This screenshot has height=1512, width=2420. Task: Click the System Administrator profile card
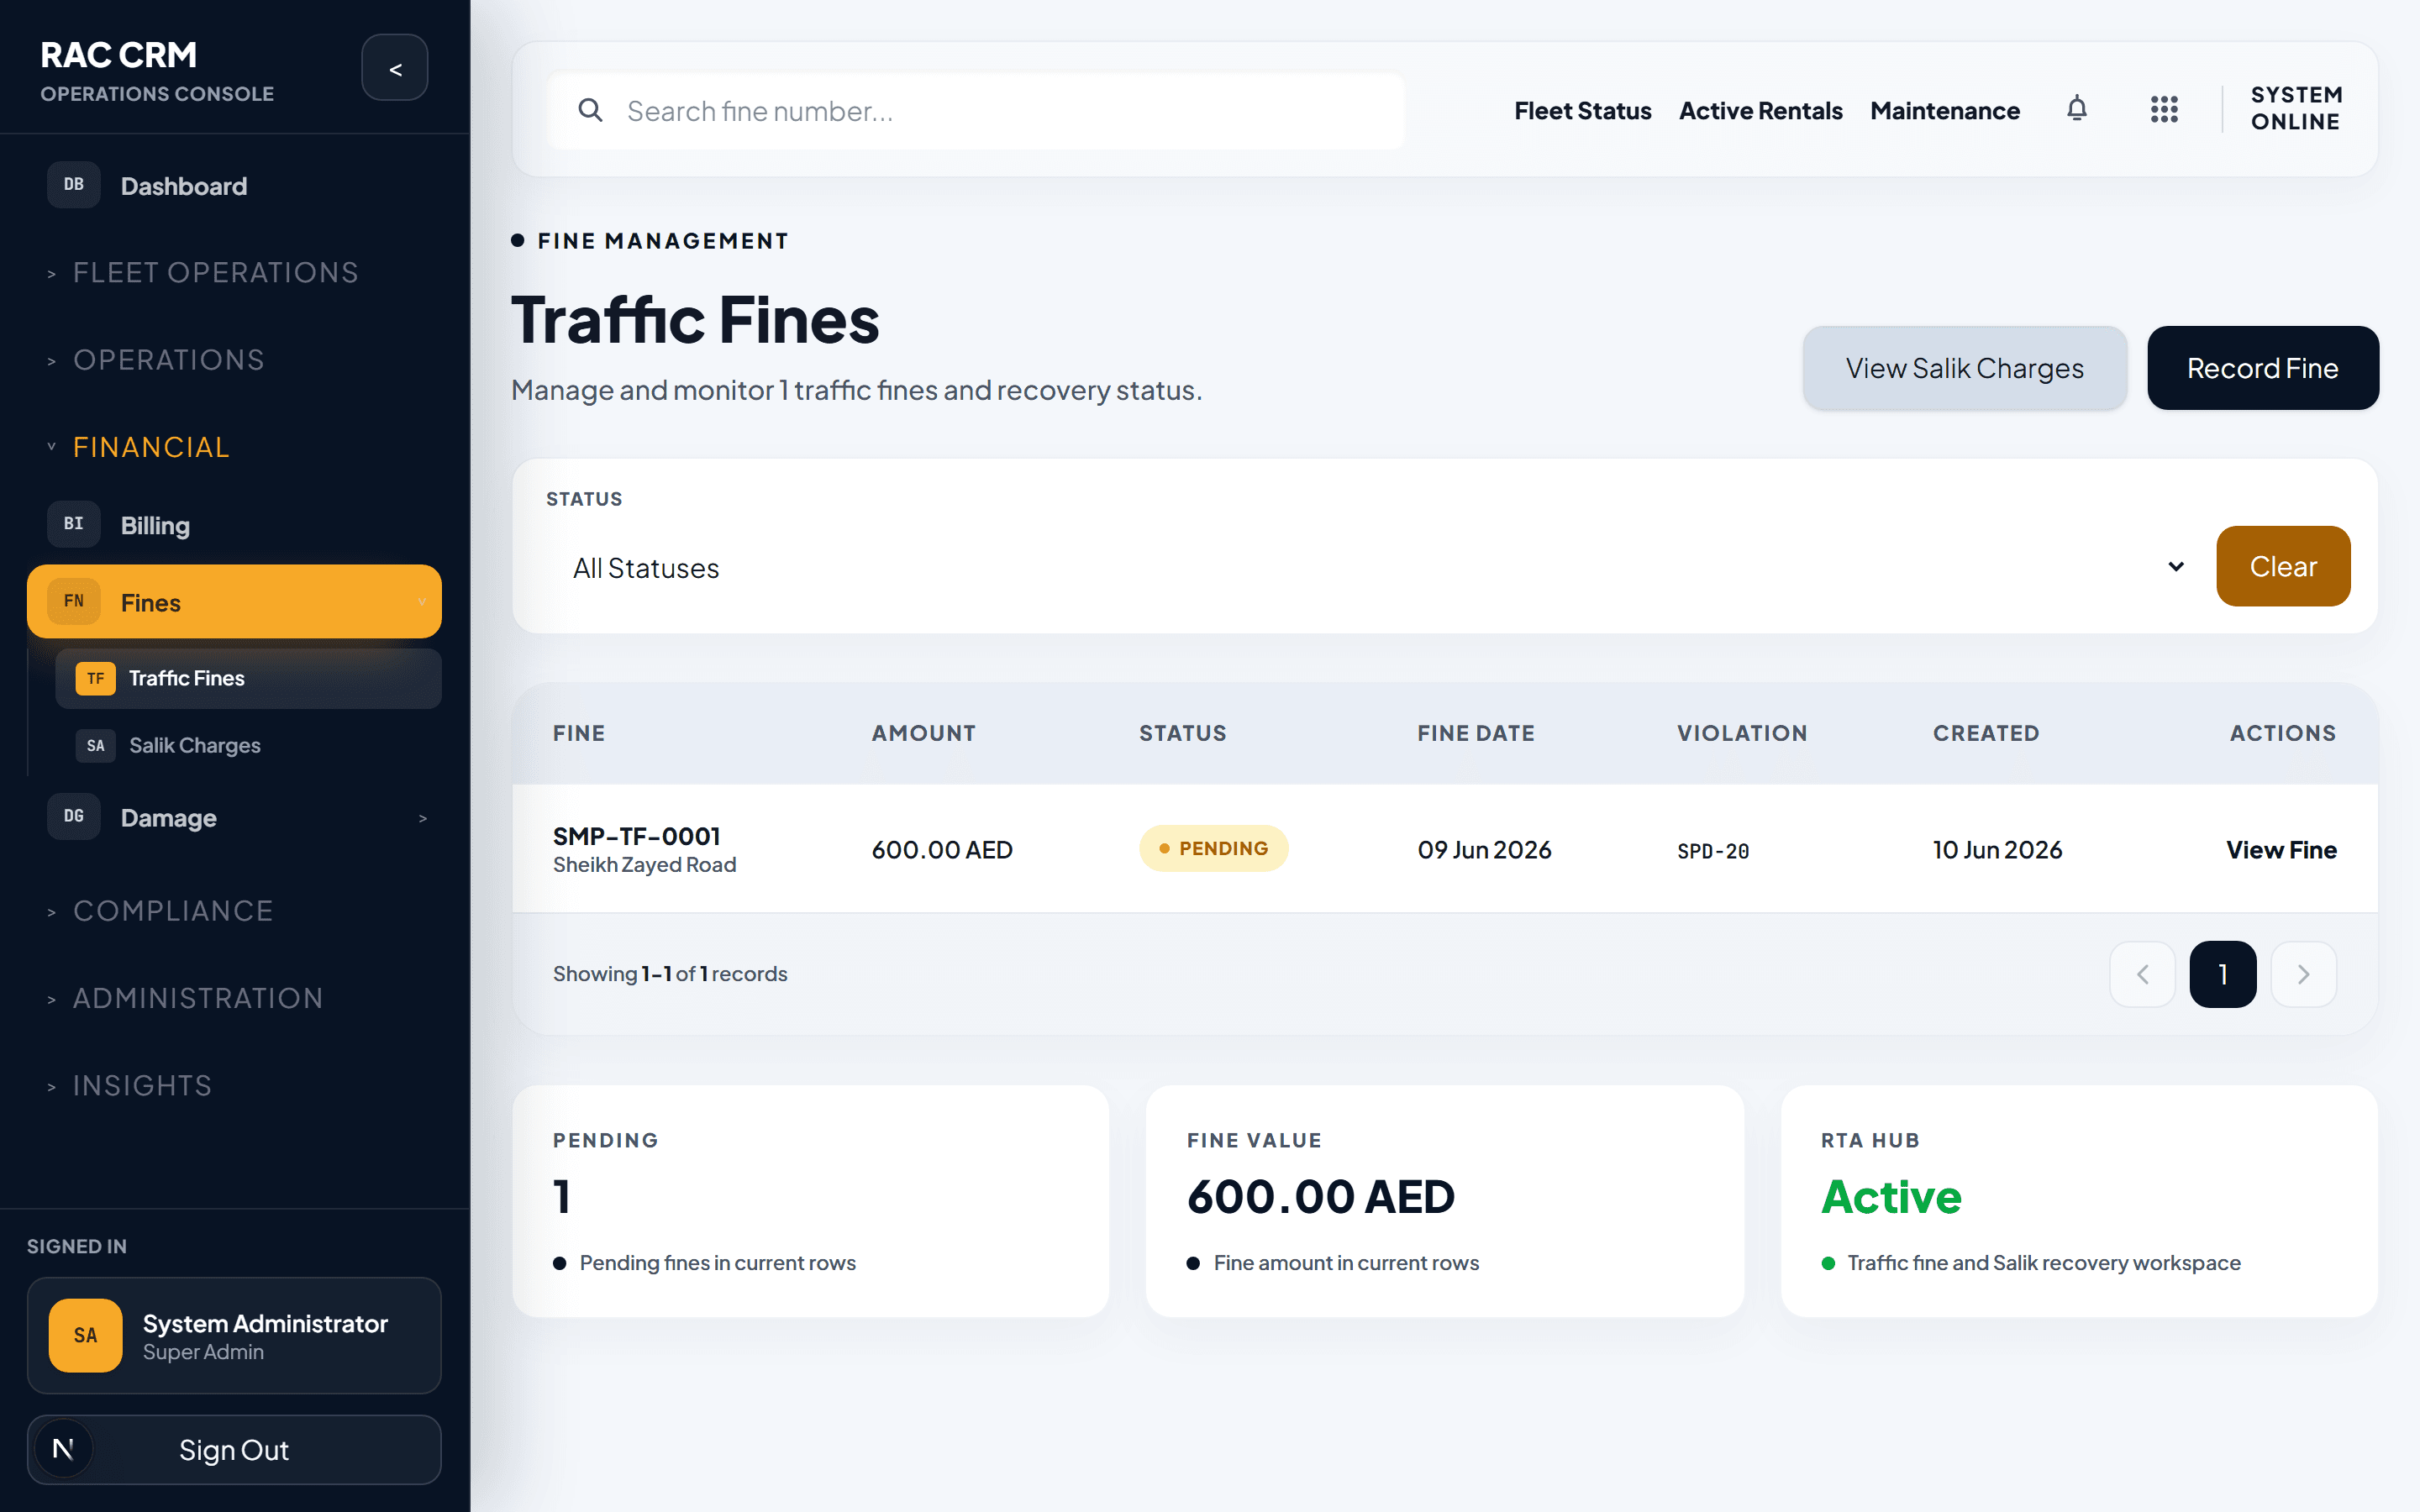234,1335
